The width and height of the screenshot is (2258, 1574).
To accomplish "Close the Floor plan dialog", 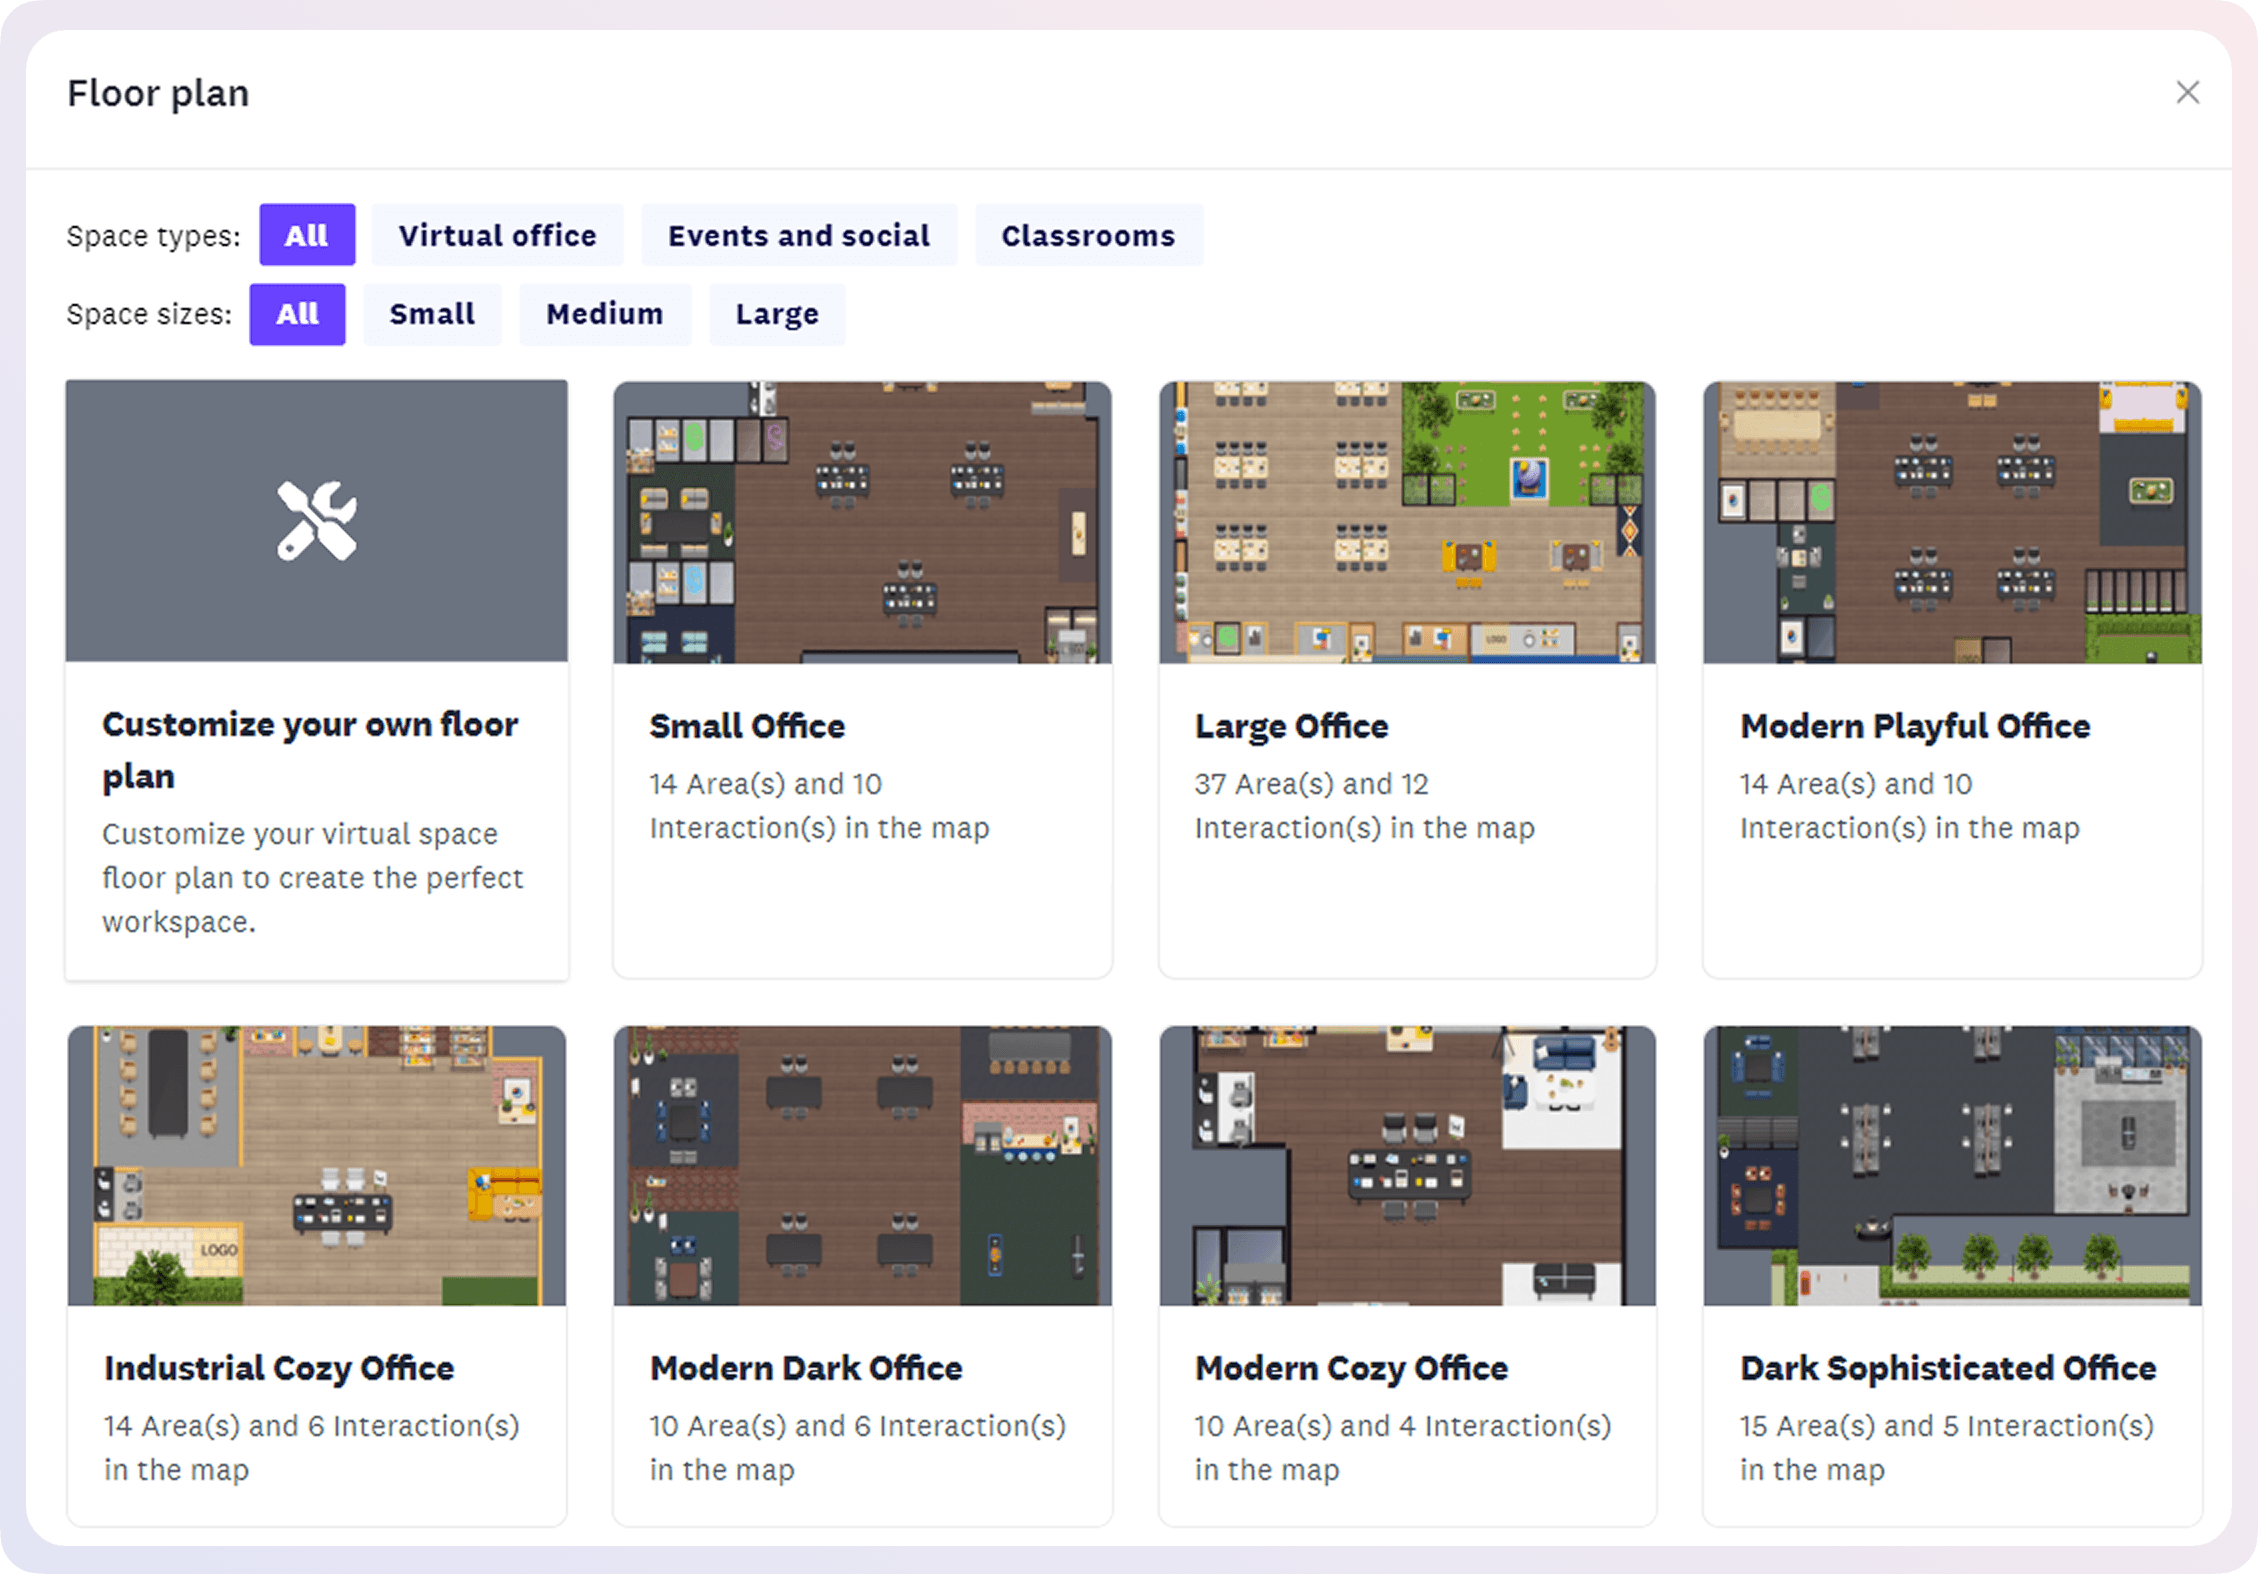I will [2187, 93].
